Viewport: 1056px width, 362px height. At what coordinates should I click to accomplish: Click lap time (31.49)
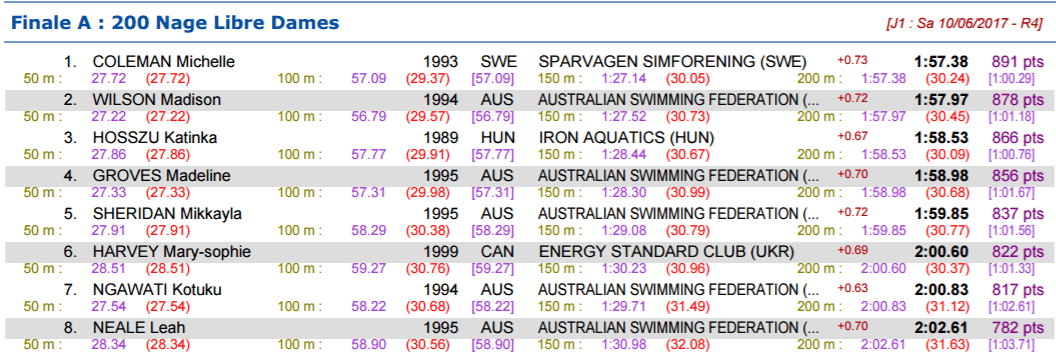pyautogui.click(x=688, y=307)
